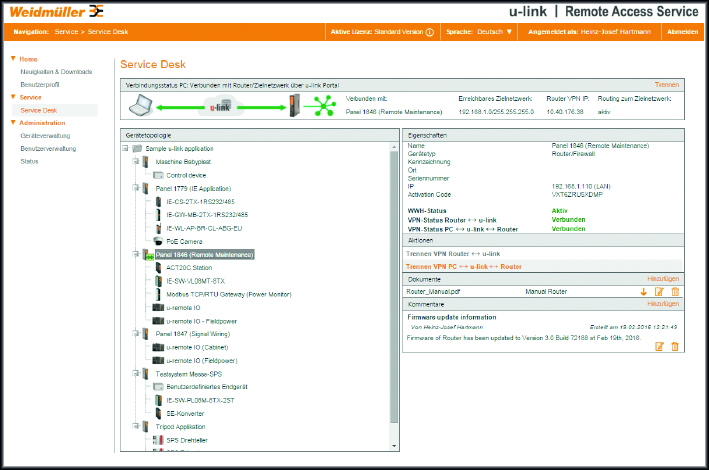This screenshot has height=470, width=709.
Task: Collapse the Testsystem Messe-SPS node
Action: [x=136, y=374]
